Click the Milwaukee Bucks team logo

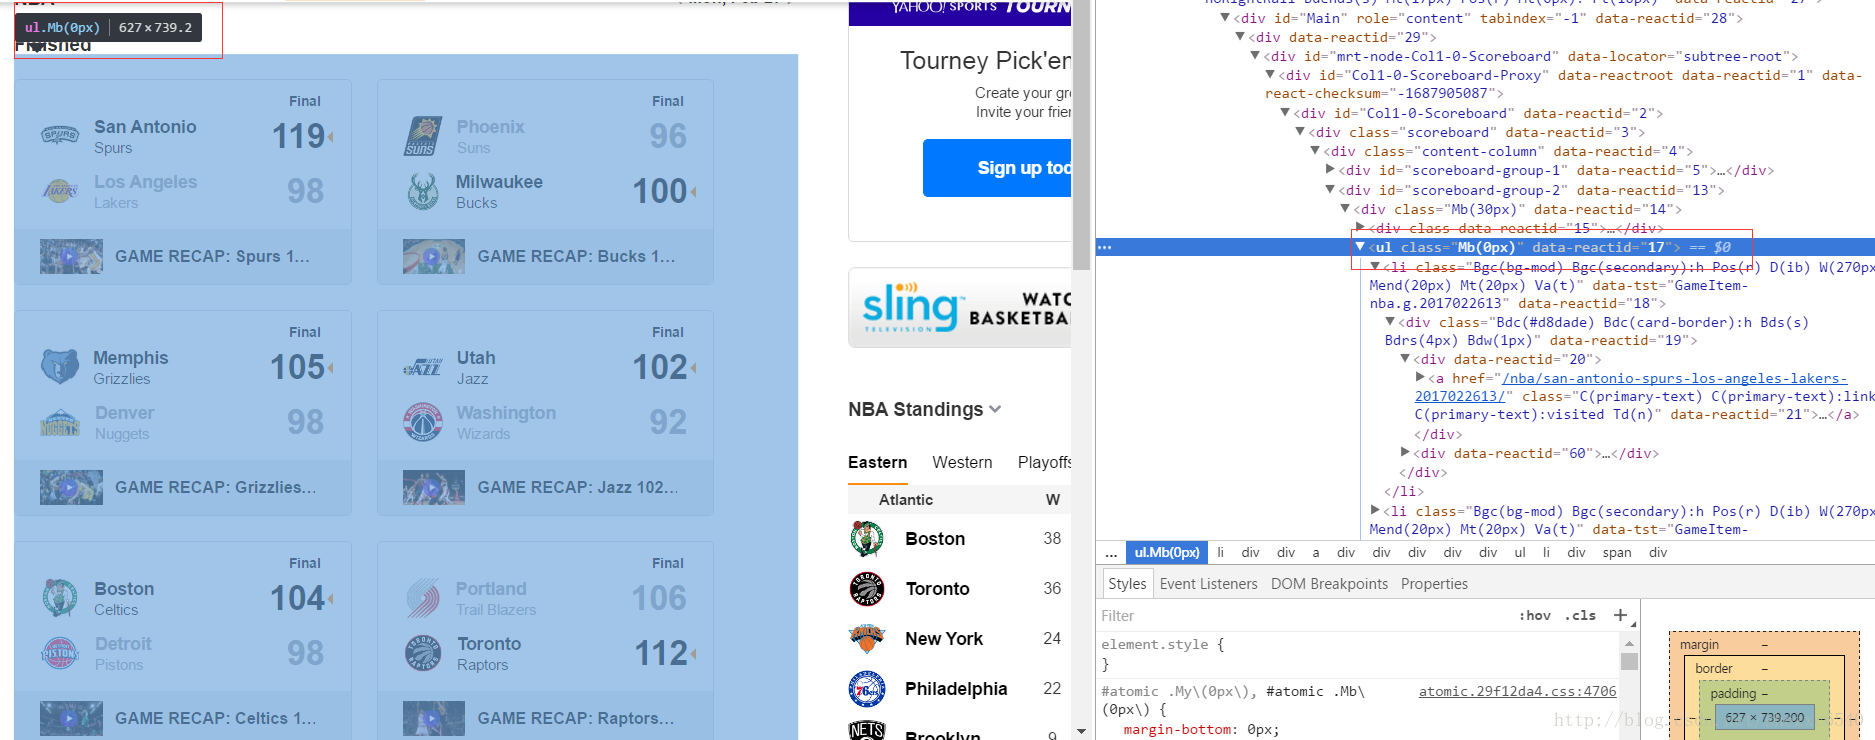click(423, 191)
